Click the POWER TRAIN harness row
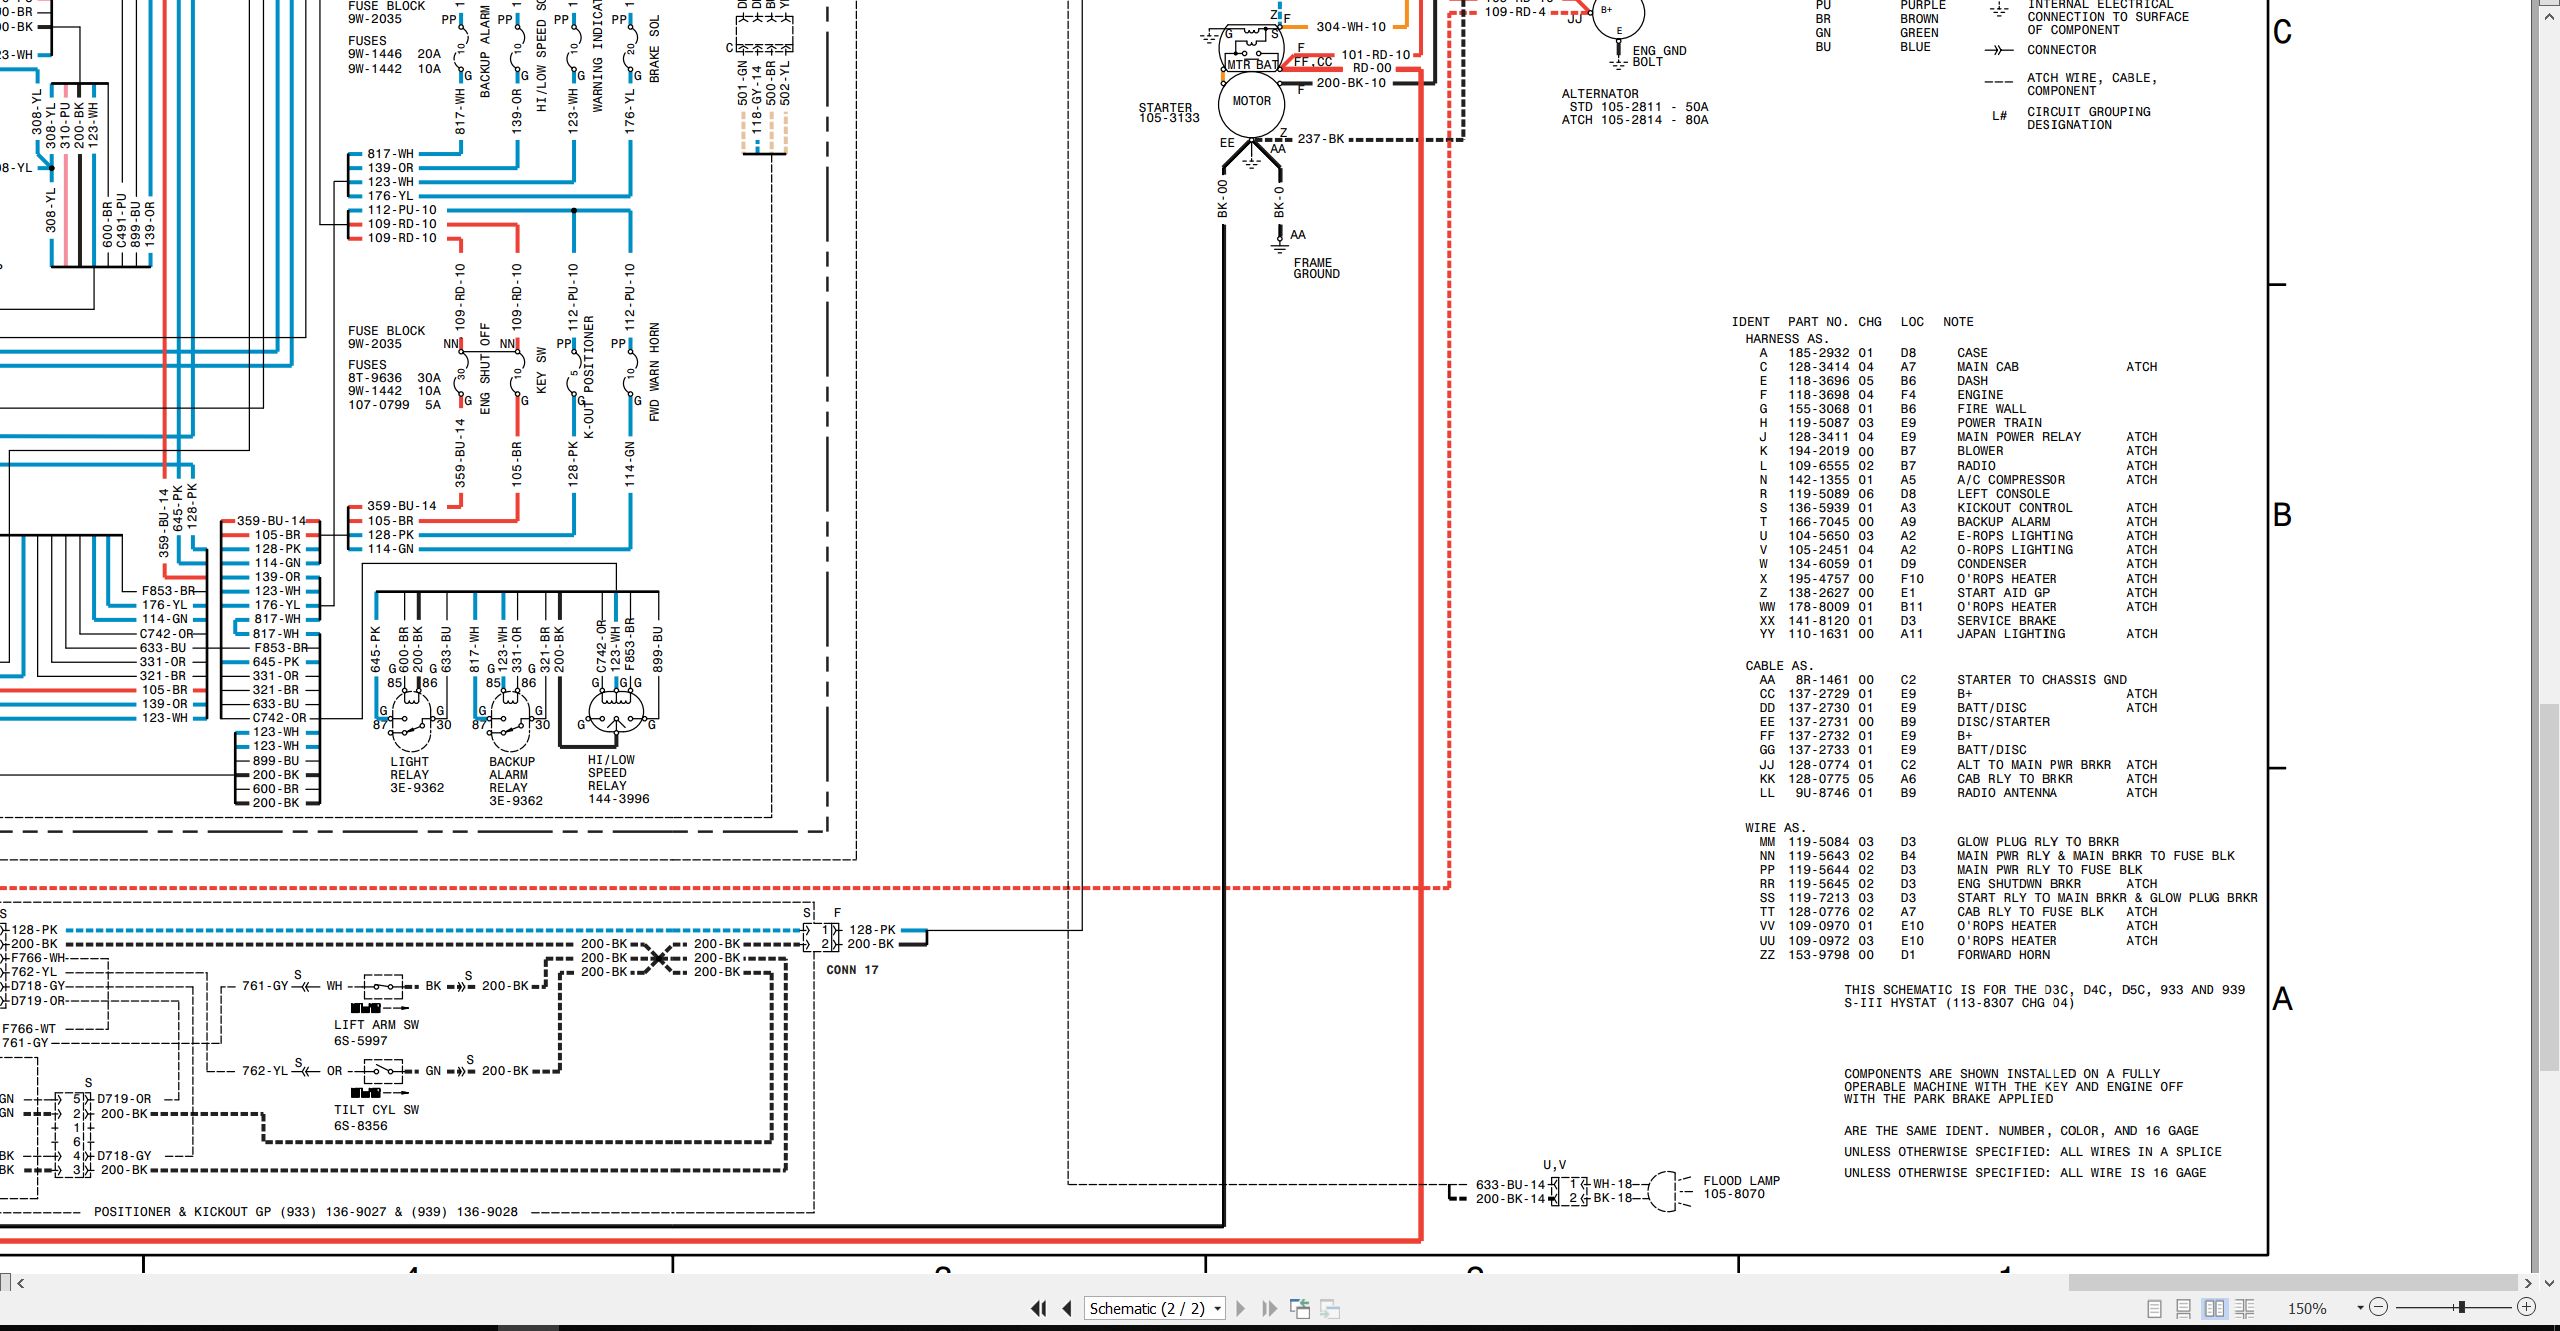Screen dimensions: 2560x1331 (x=1900, y=423)
